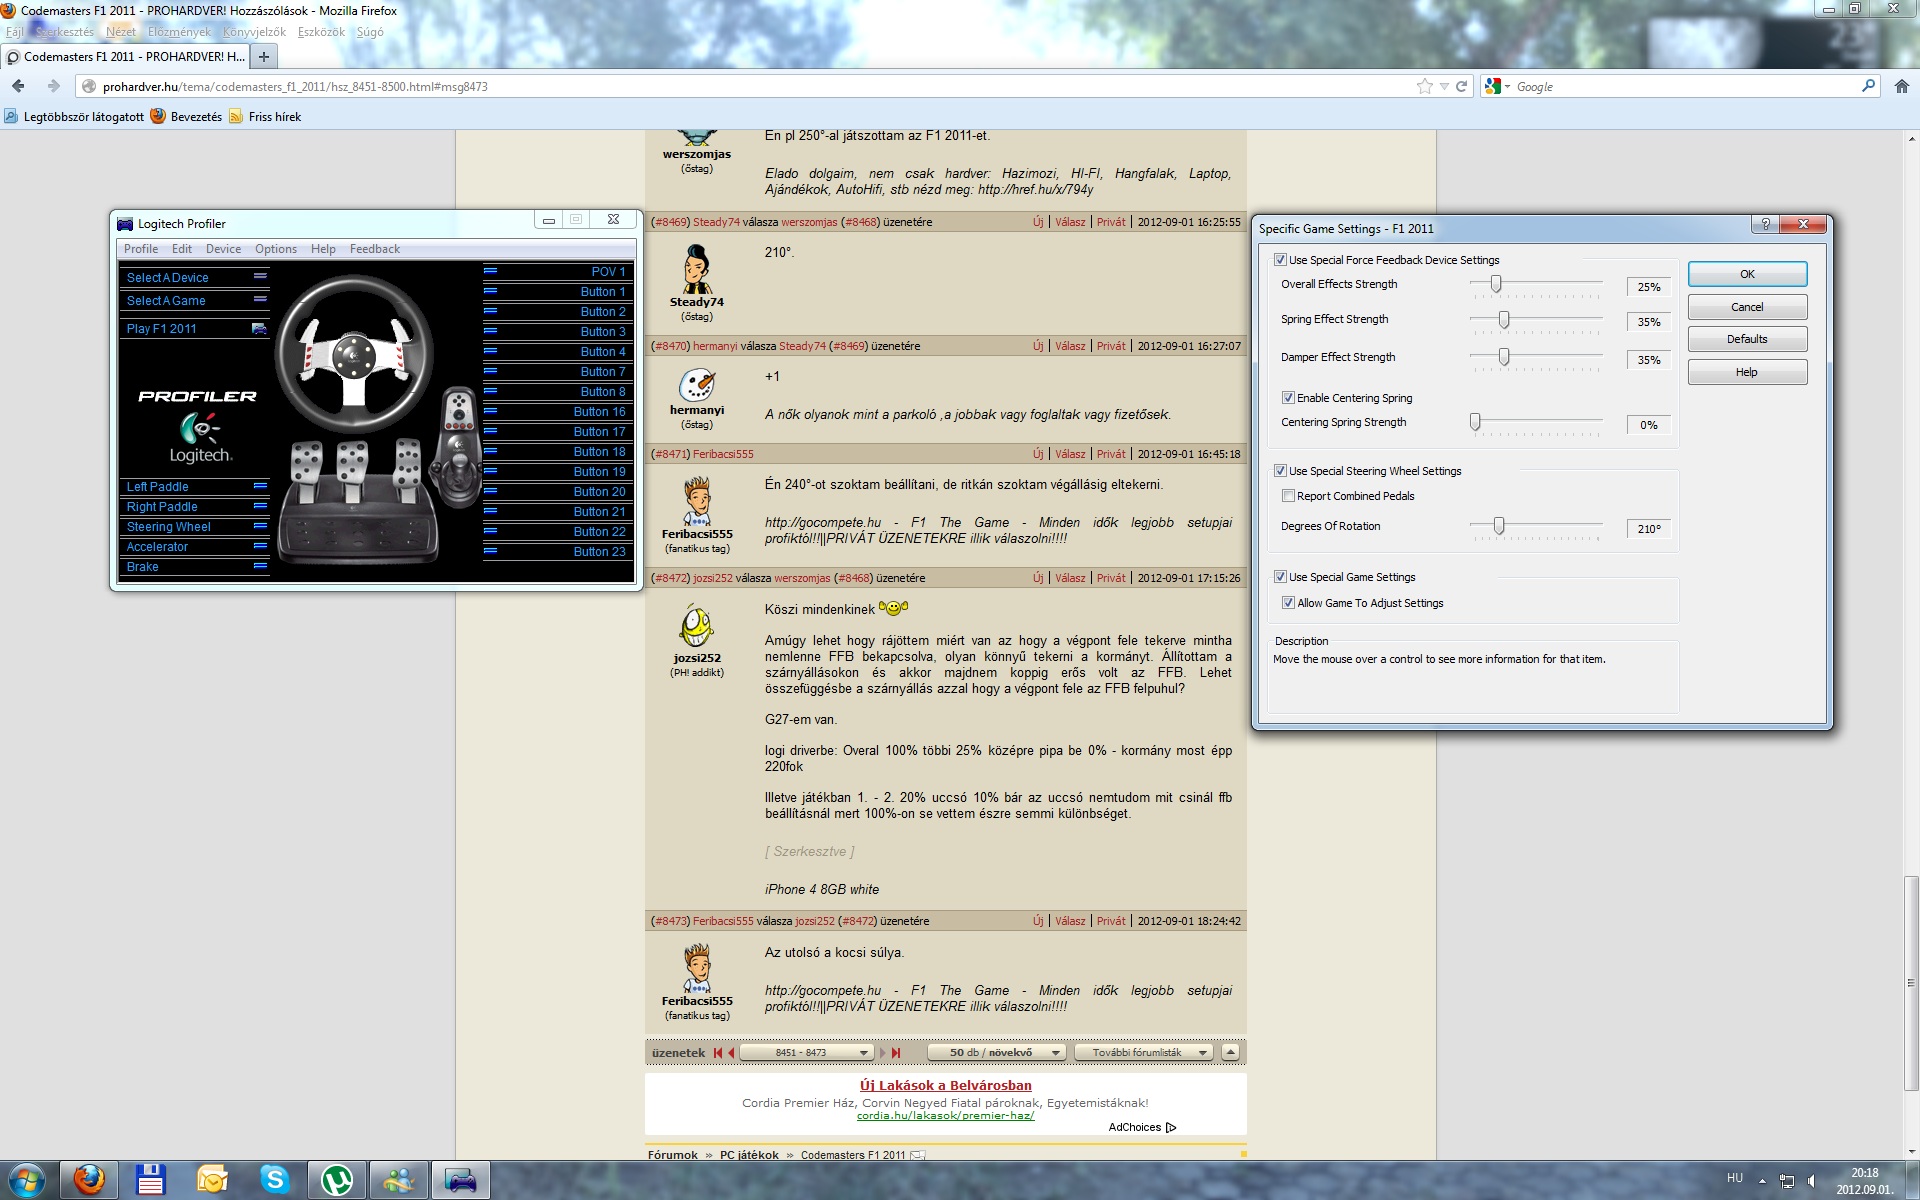Adjust Overall Effects Strength slider handle
Screen dimensions: 1920x1200
click(x=1496, y=284)
